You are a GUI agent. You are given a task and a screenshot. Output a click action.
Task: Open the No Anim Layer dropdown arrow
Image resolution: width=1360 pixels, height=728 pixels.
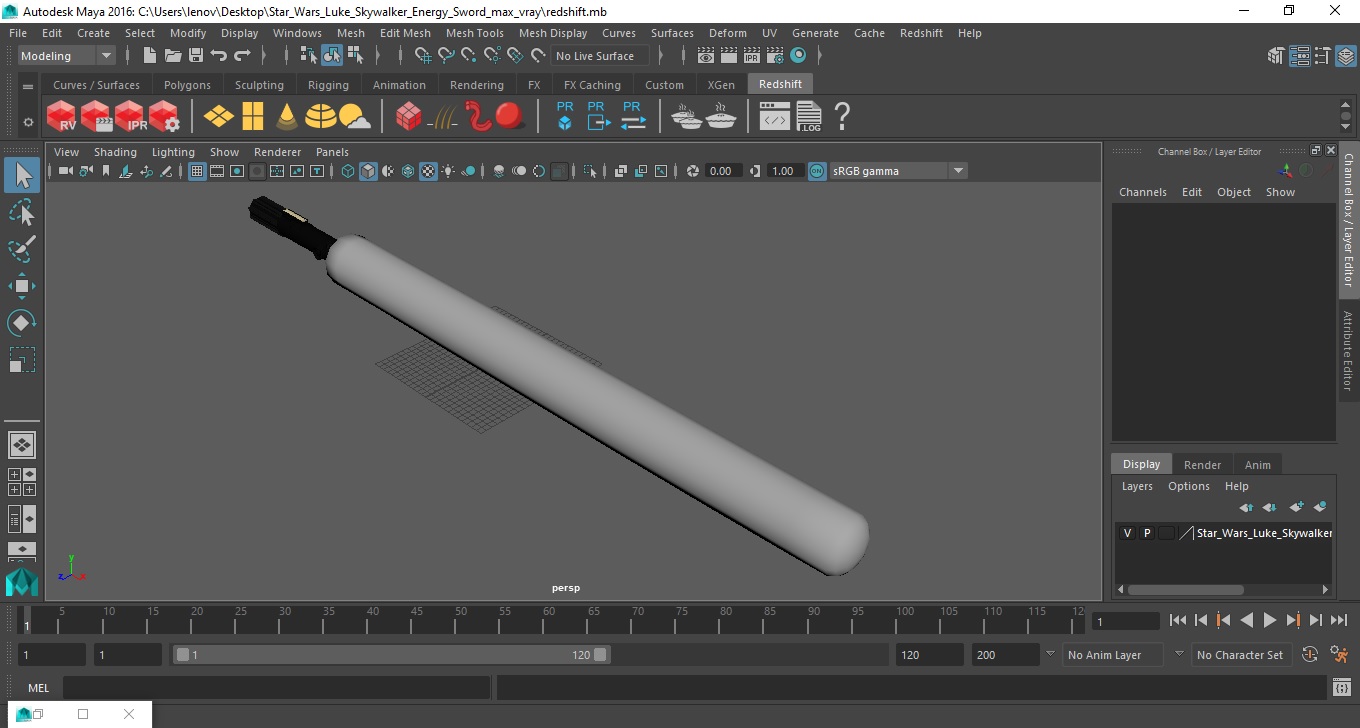1050,654
